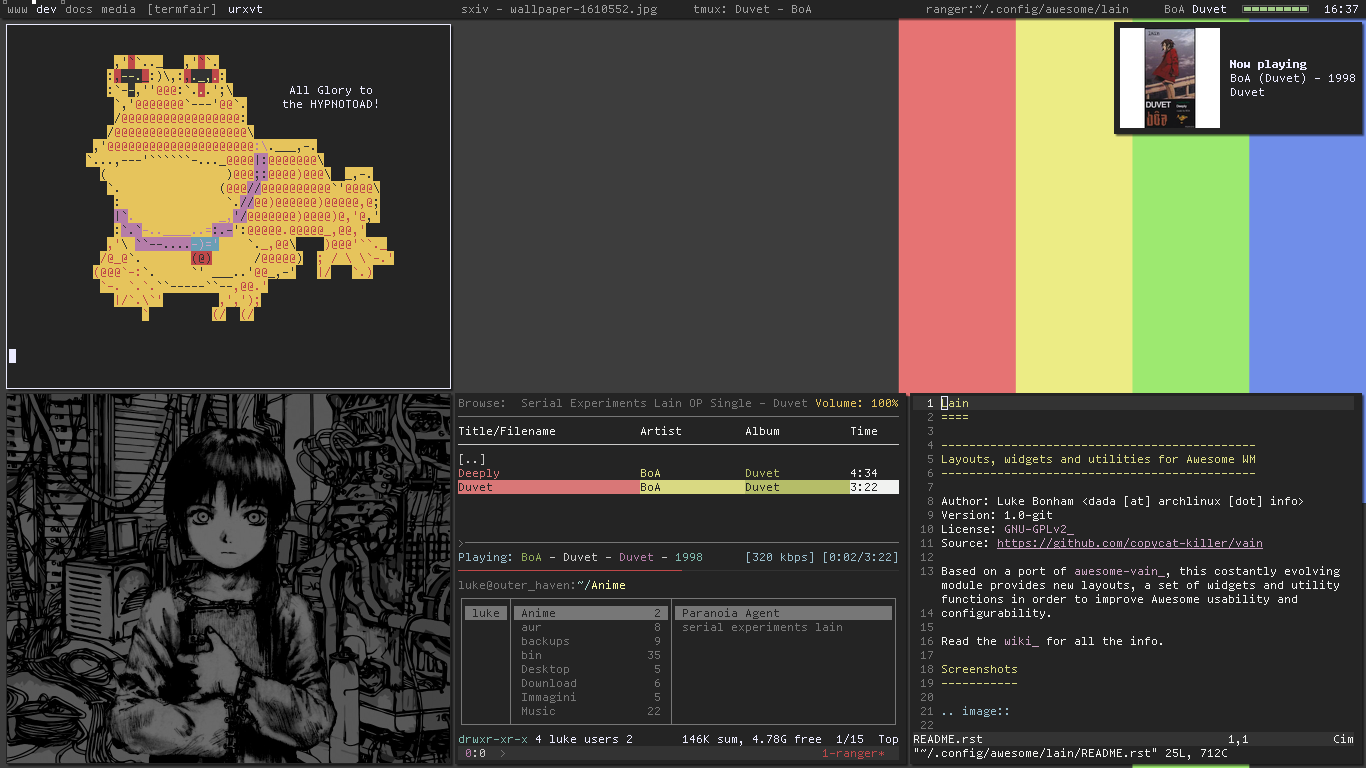Click the HYPNOTOAD ASCII art in urxvt
1366x768 pixels.
pos(240,187)
